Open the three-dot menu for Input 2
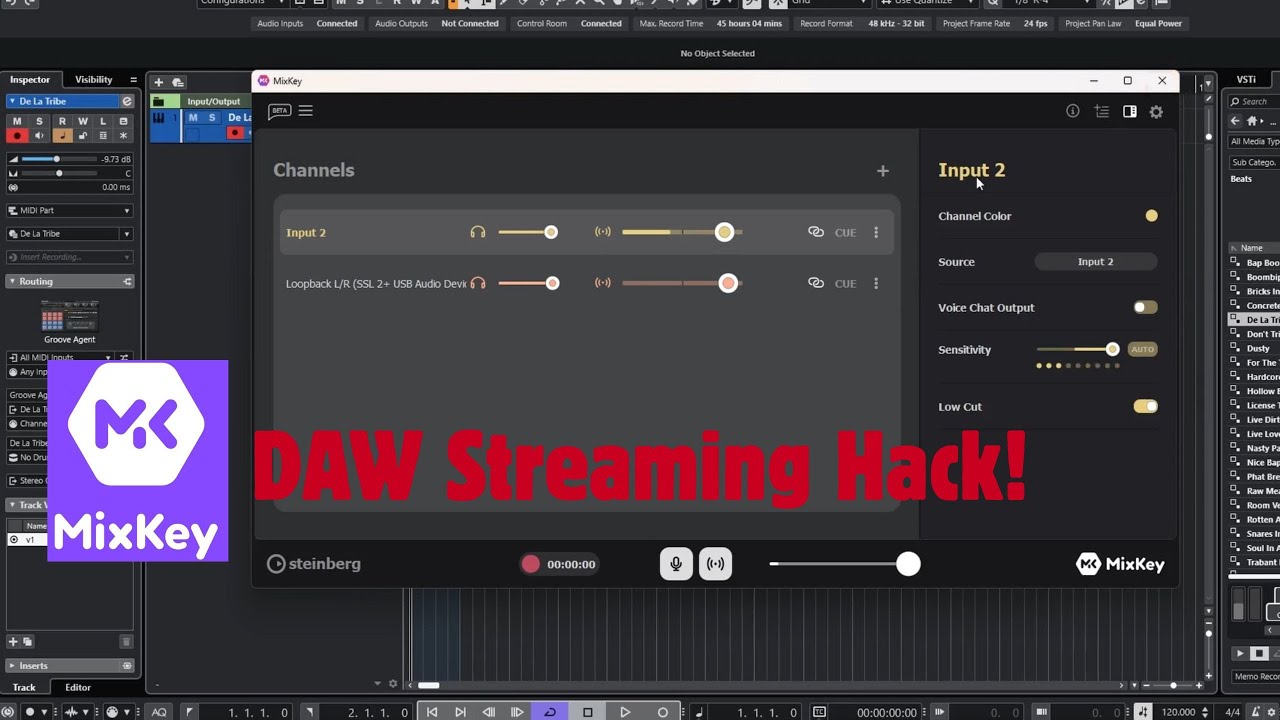This screenshot has height=720, width=1280. click(876, 232)
